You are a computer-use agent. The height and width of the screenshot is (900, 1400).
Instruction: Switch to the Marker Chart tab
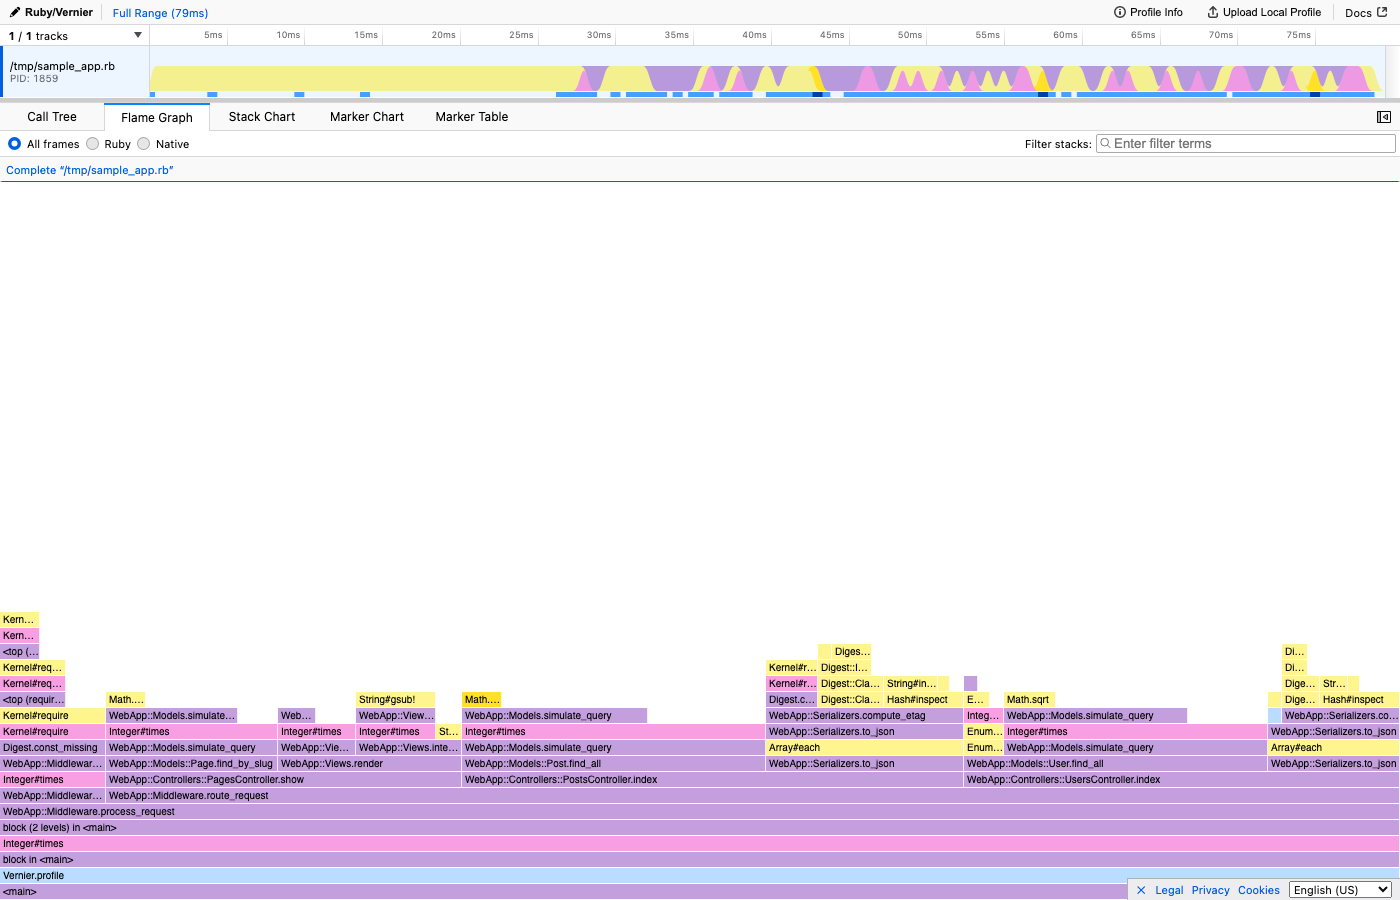click(x=366, y=116)
